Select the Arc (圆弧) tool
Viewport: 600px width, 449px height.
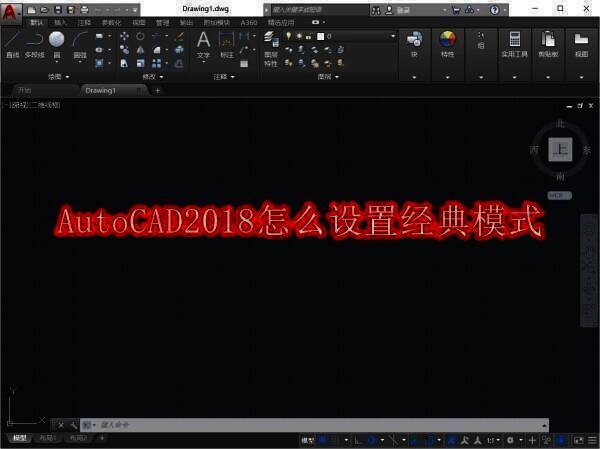tap(80, 45)
